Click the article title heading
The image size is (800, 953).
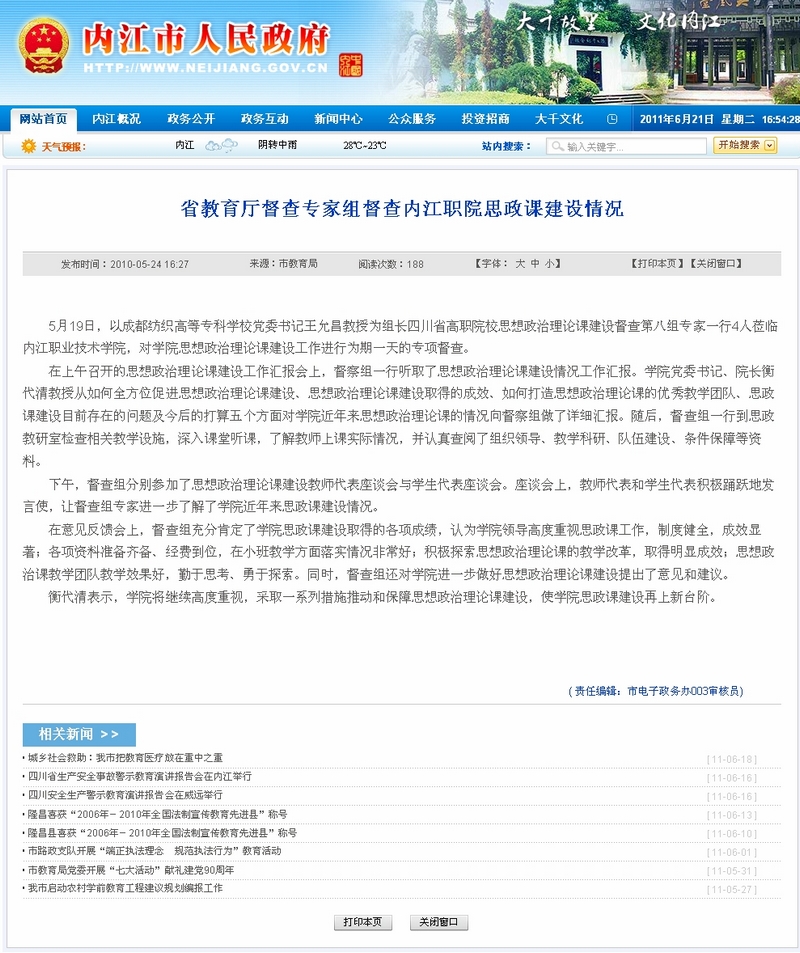pyautogui.click(x=402, y=208)
